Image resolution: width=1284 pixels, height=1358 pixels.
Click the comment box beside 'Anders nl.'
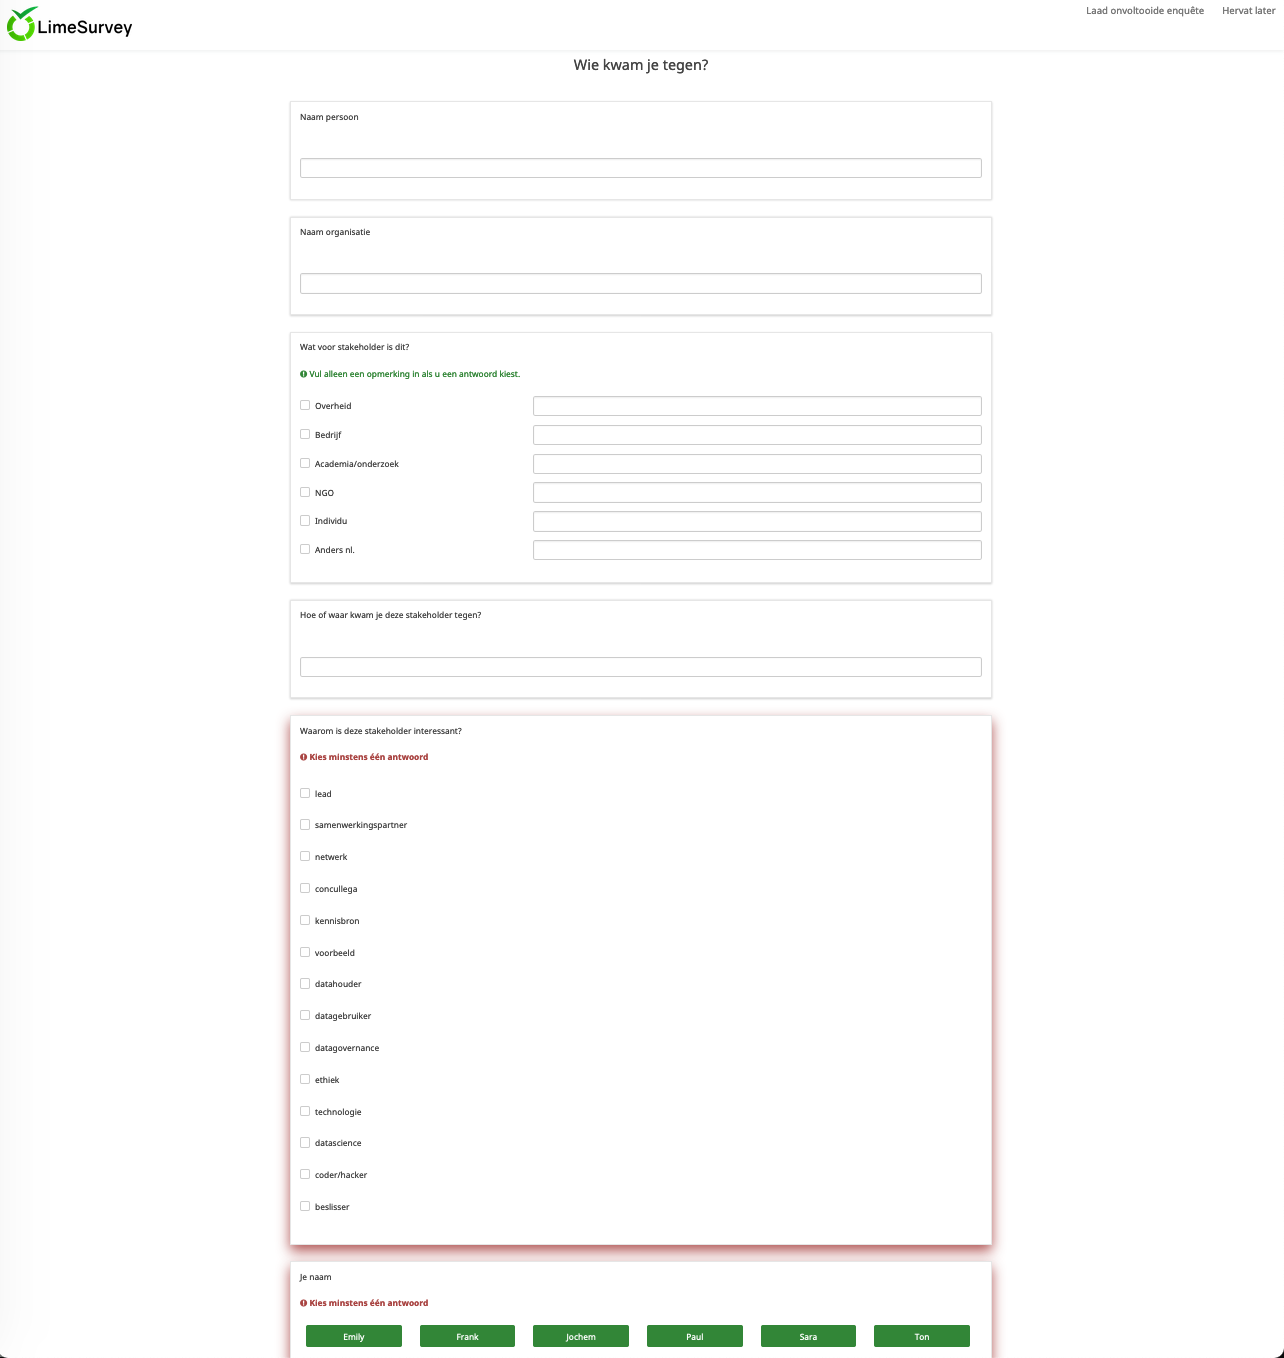pos(756,550)
